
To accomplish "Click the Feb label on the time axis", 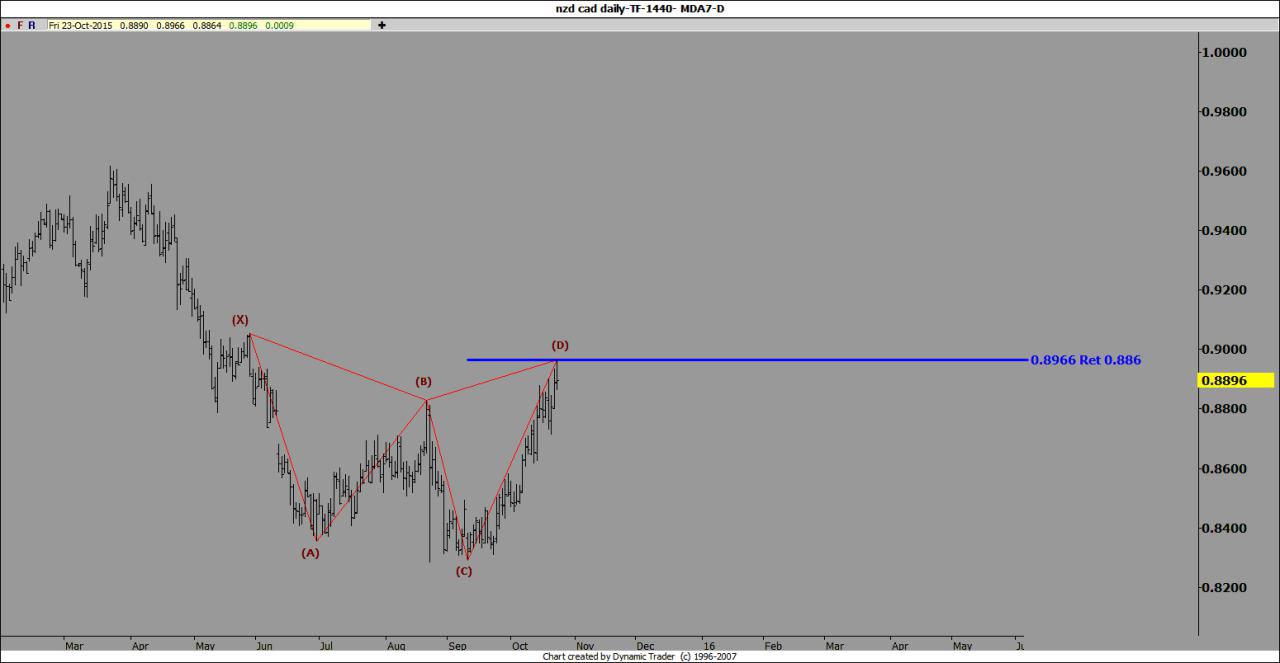I will (772, 646).
